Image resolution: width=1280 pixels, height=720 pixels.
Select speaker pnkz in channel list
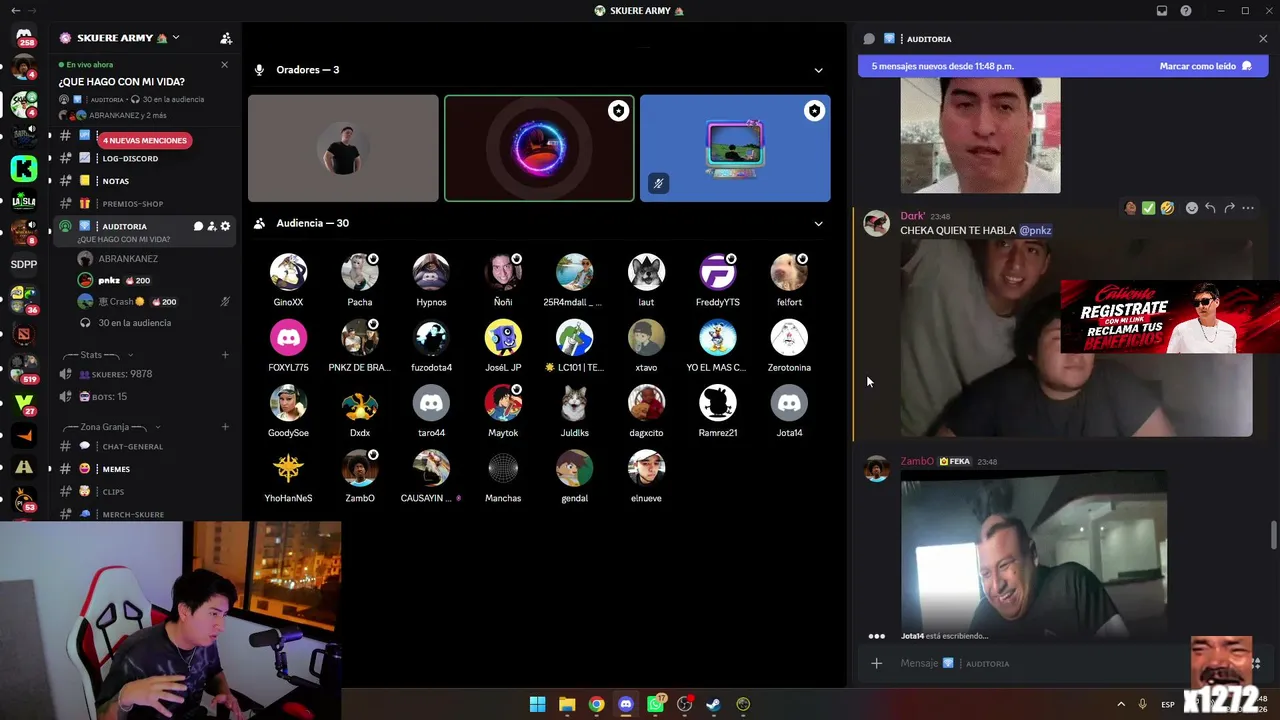point(109,281)
